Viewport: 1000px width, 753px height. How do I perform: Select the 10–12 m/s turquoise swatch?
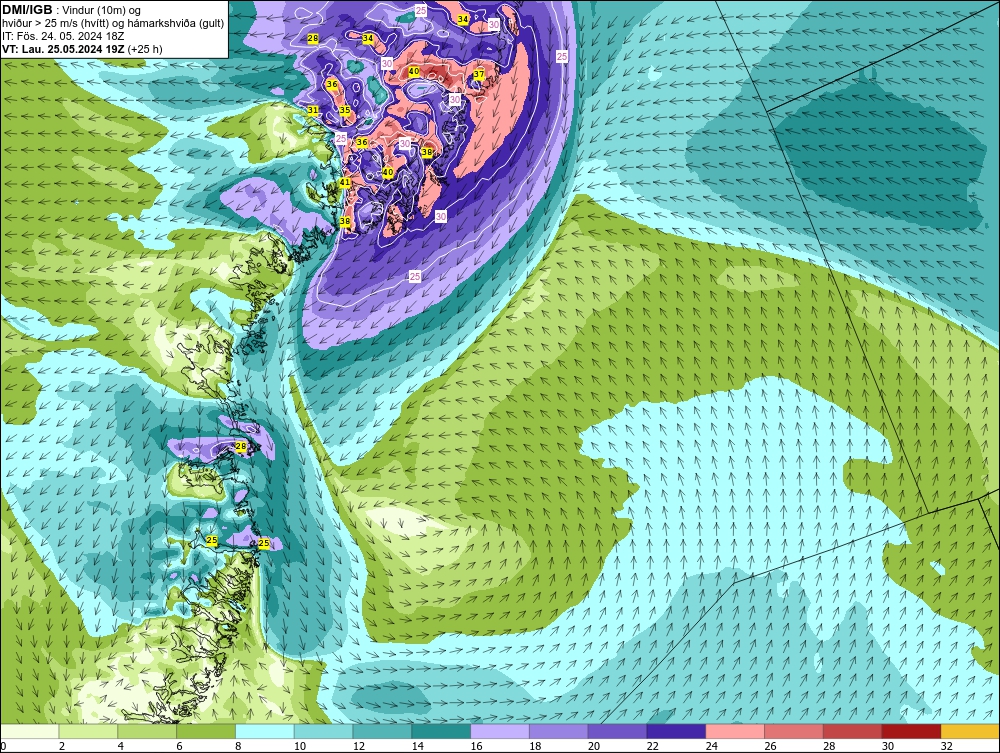point(323,731)
